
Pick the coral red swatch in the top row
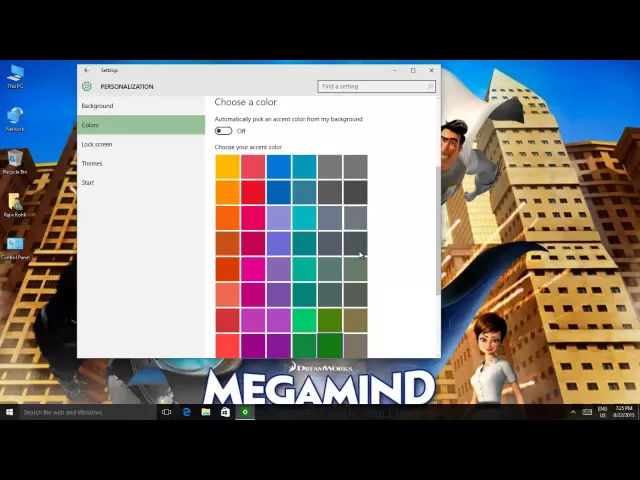[x=253, y=167]
